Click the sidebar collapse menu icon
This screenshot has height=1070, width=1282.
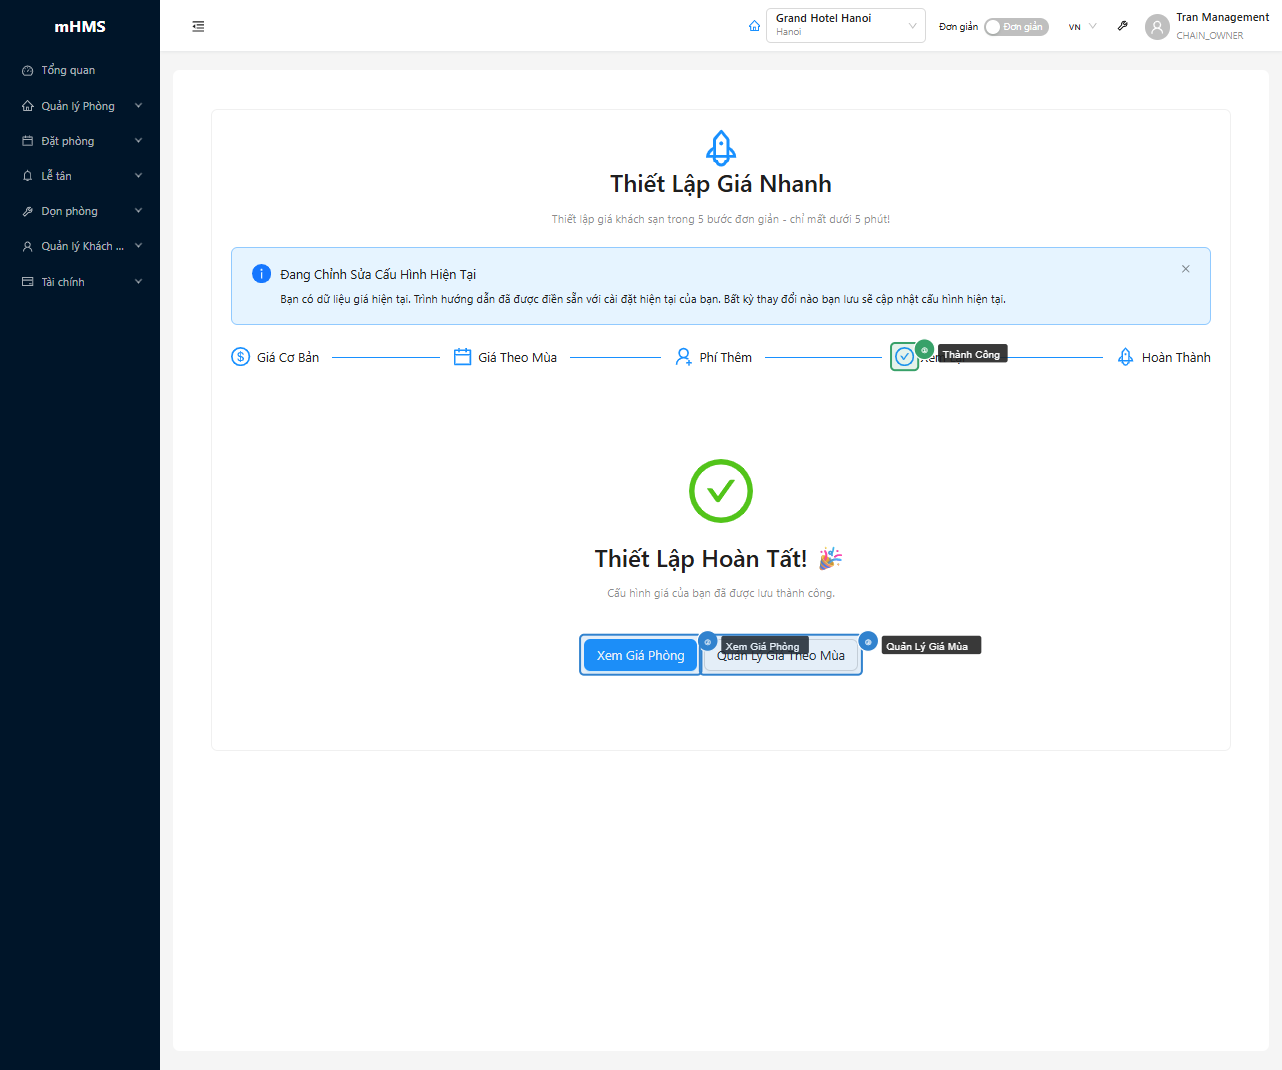click(x=198, y=27)
